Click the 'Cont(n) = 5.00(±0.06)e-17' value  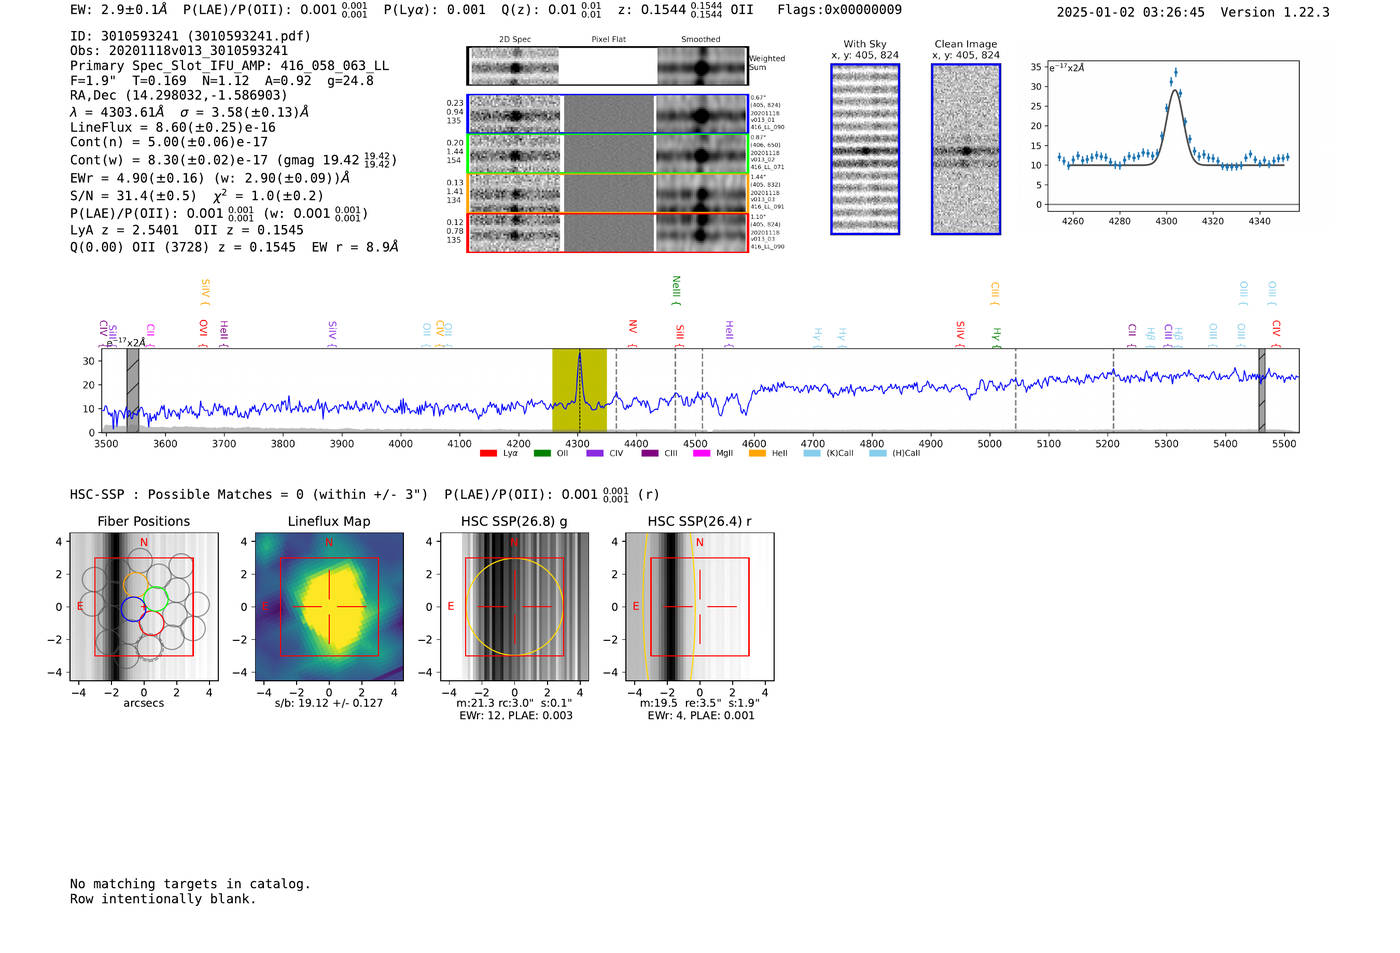point(169,142)
